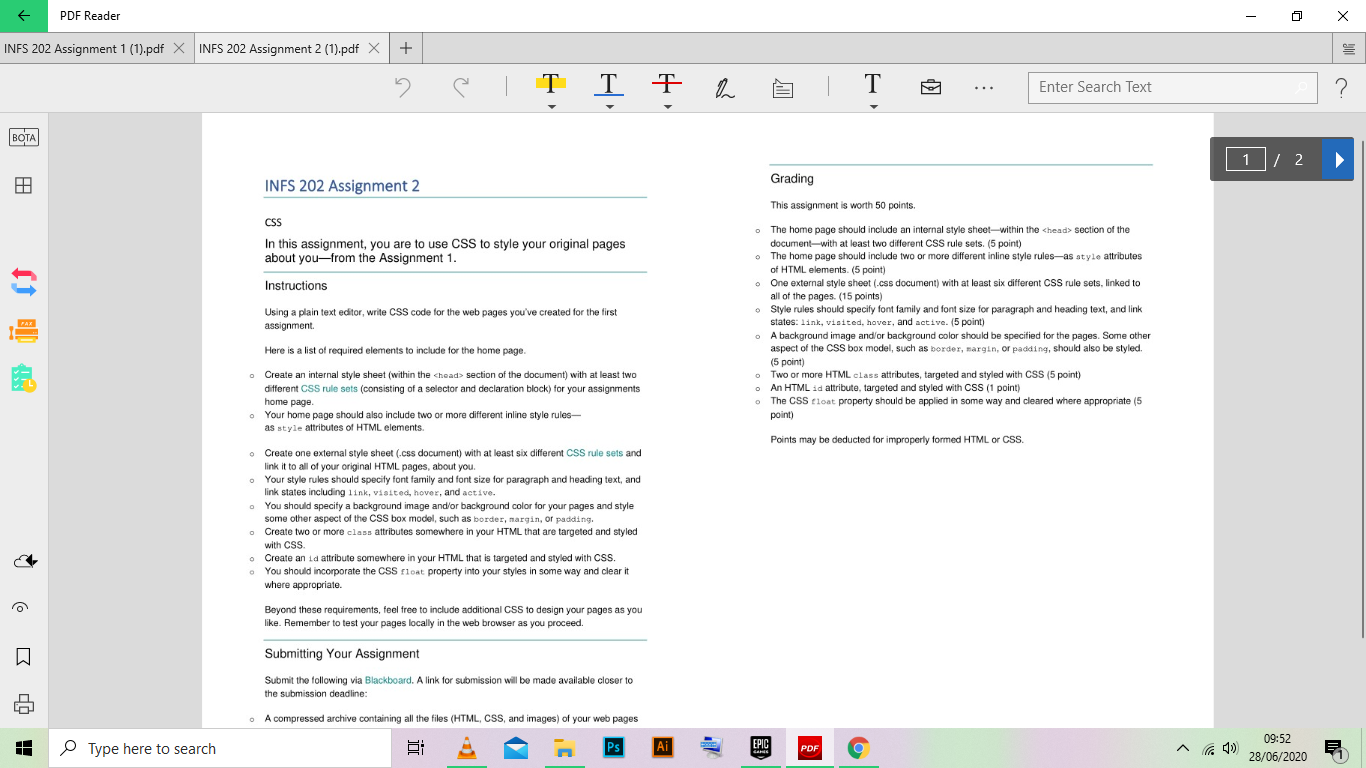This screenshot has width=1366, height=768.
Task: Switch to INFS 202 Assignment 1 tab
Action: (84, 49)
